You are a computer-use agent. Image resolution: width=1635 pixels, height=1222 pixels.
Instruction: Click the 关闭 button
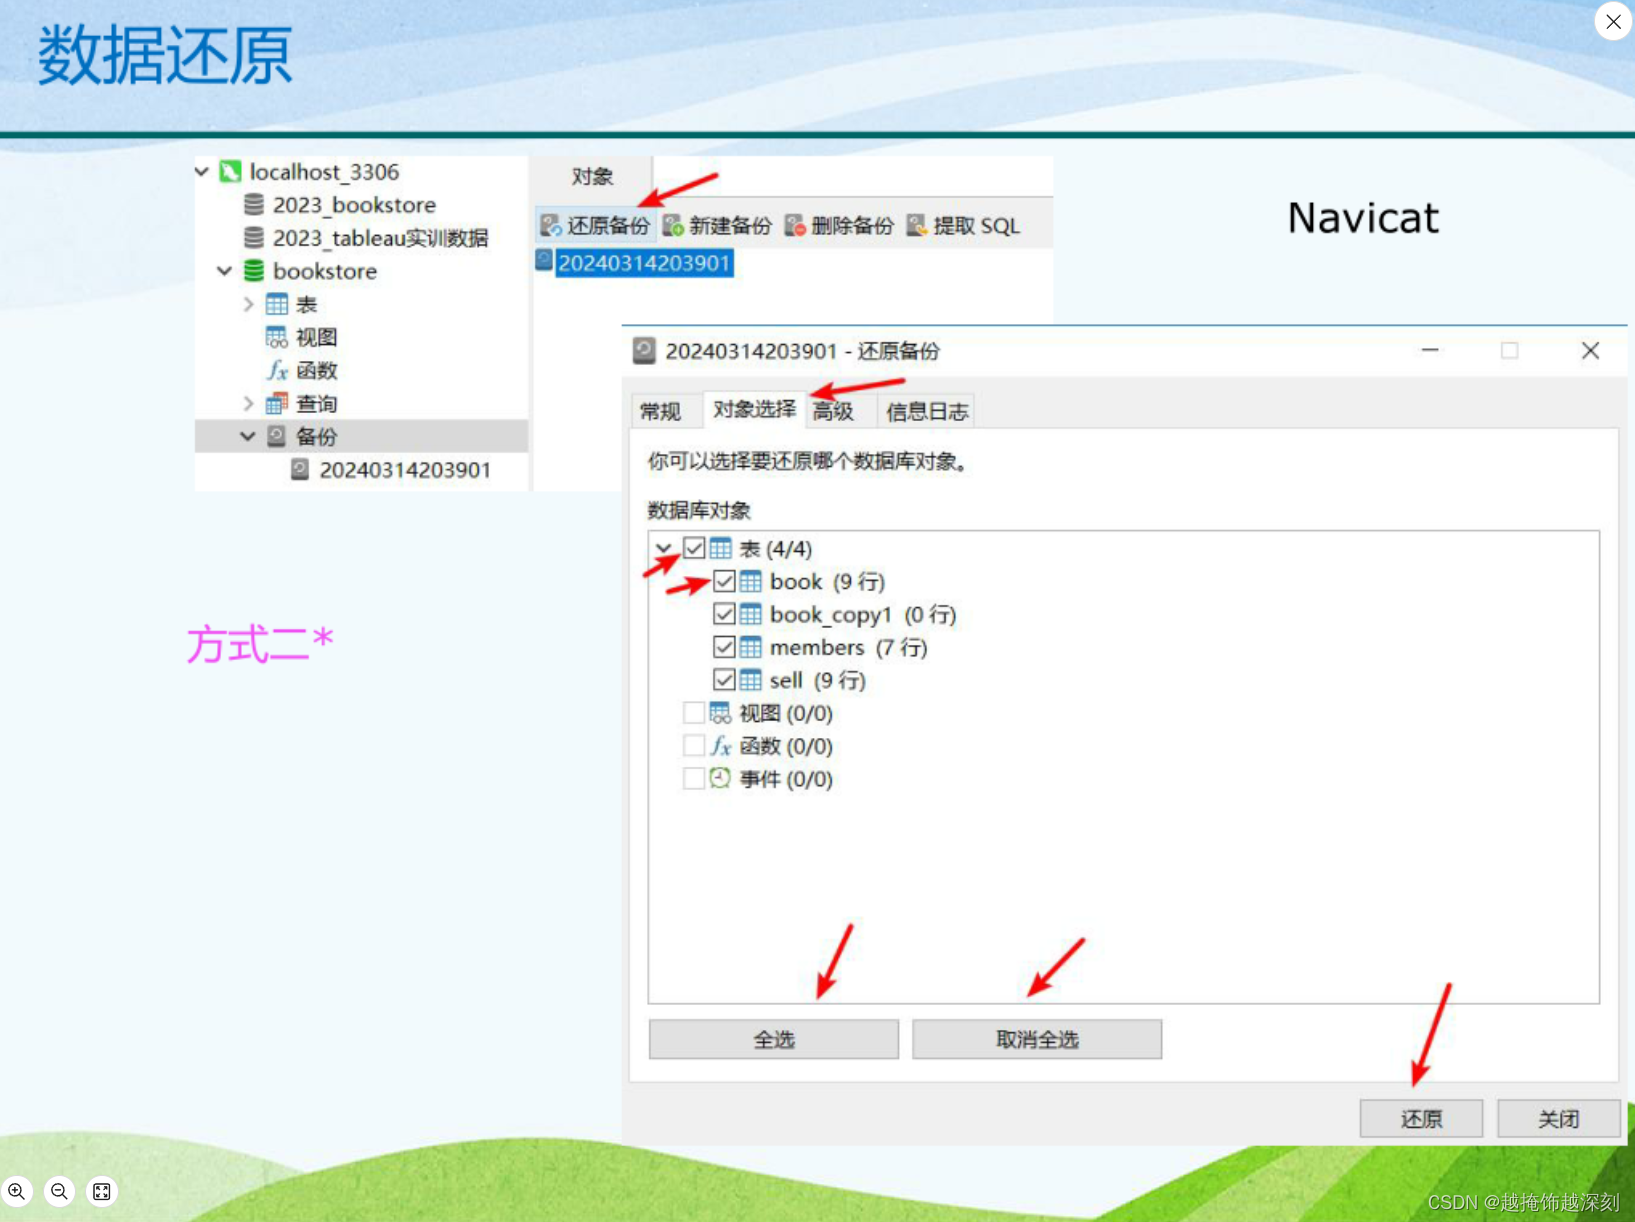[1559, 1118]
